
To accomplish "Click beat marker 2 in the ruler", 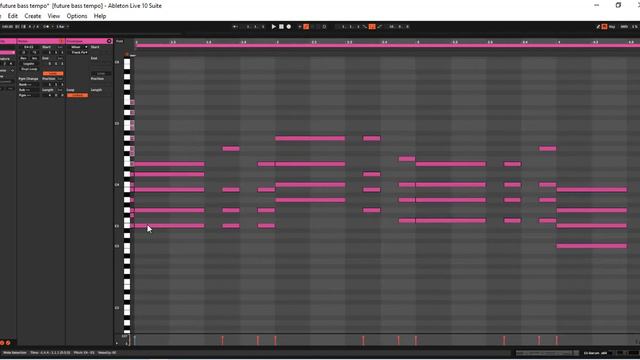I will point(277,42).
